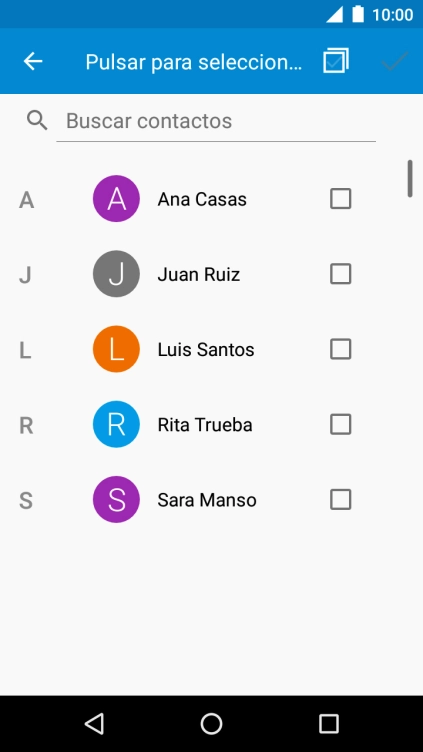Tap the magnifier search icon

[37, 120]
